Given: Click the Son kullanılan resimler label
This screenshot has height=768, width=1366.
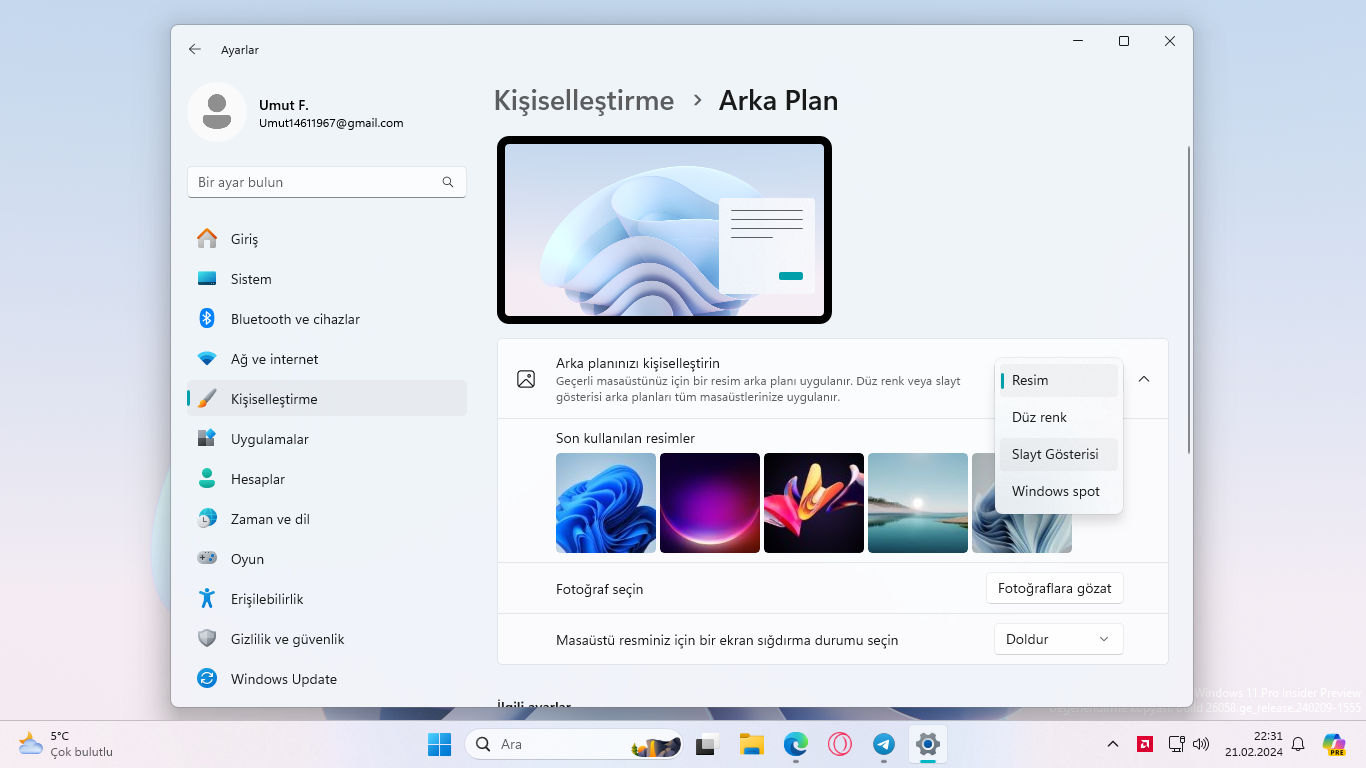Looking at the screenshot, I should point(625,438).
